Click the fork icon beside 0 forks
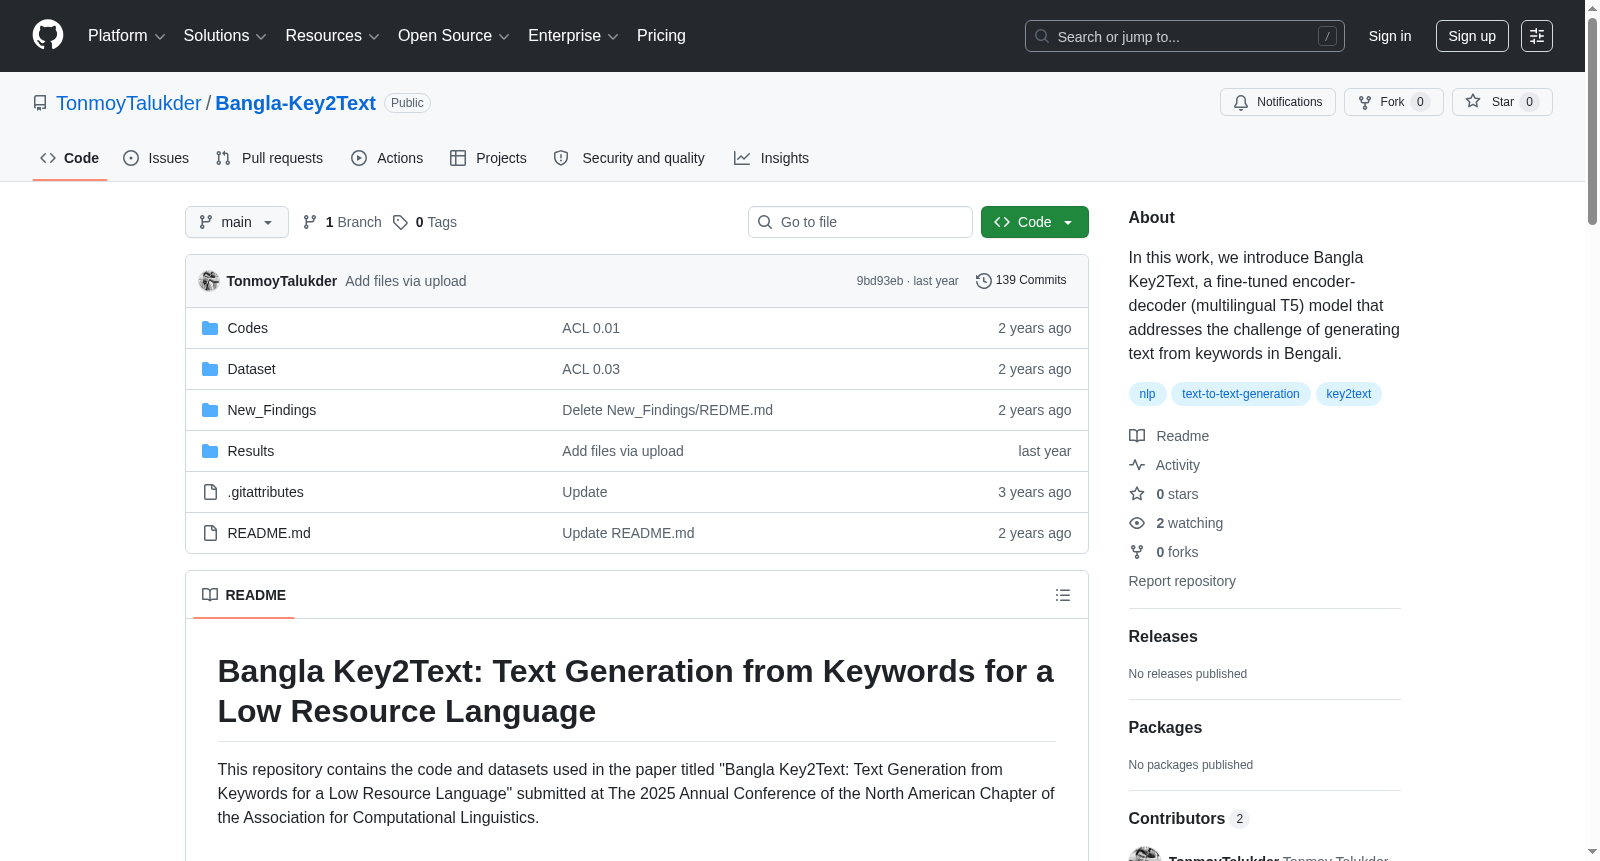 point(1137,552)
